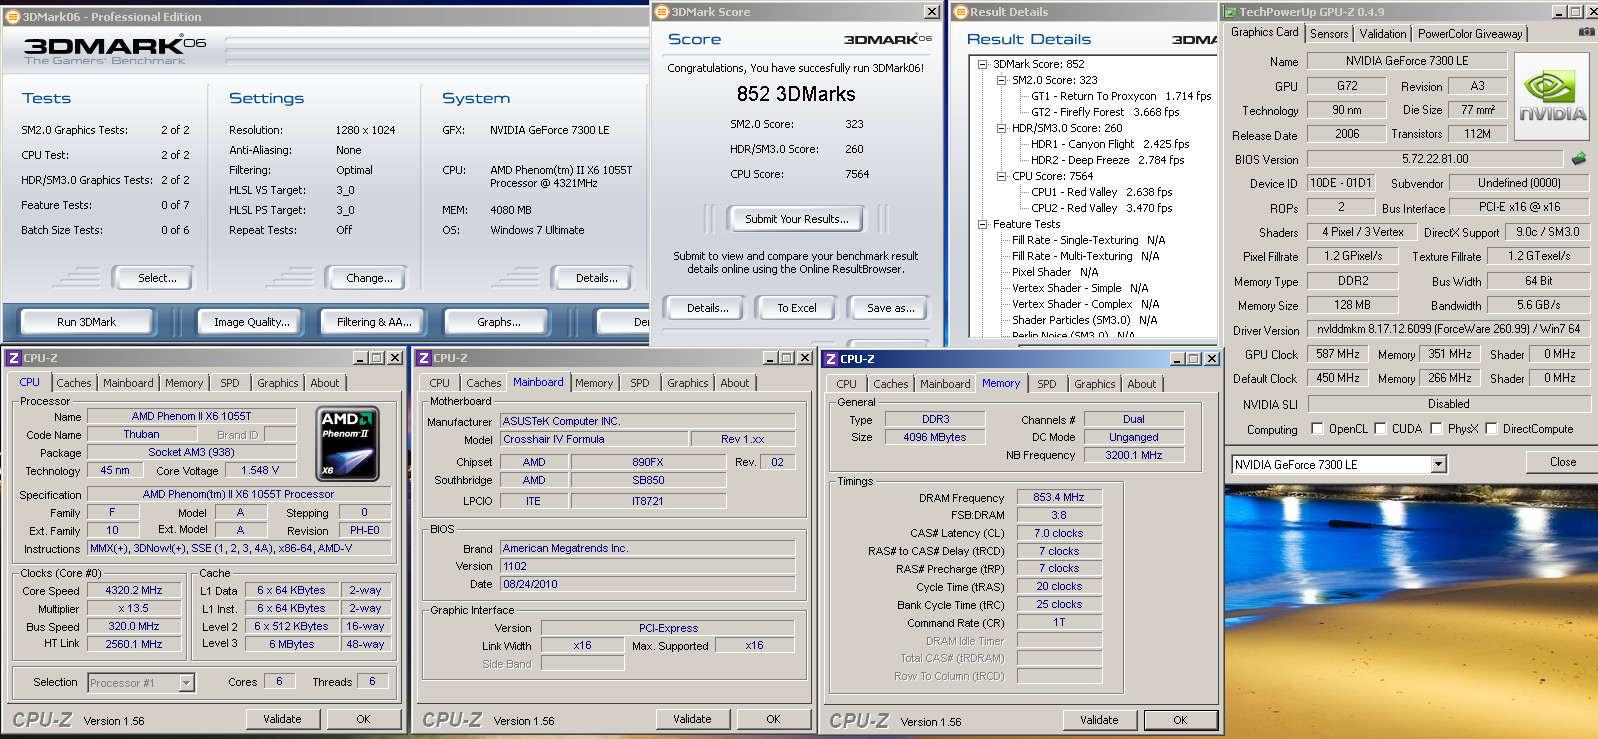Toggle the CUDA checkbox
Image resolution: width=1598 pixels, height=739 pixels.
pyautogui.click(x=1381, y=429)
